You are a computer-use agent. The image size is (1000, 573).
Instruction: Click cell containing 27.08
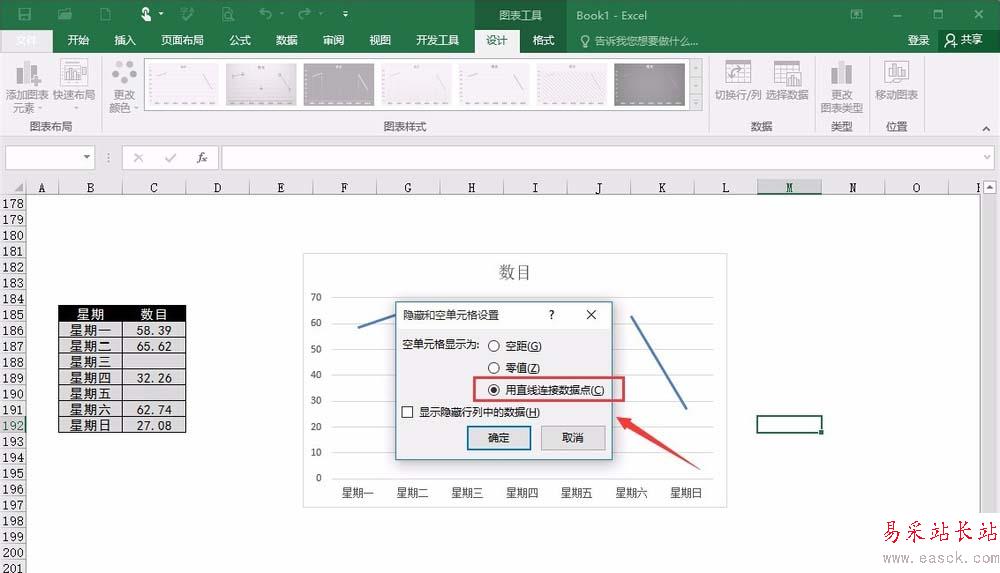coord(154,426)
